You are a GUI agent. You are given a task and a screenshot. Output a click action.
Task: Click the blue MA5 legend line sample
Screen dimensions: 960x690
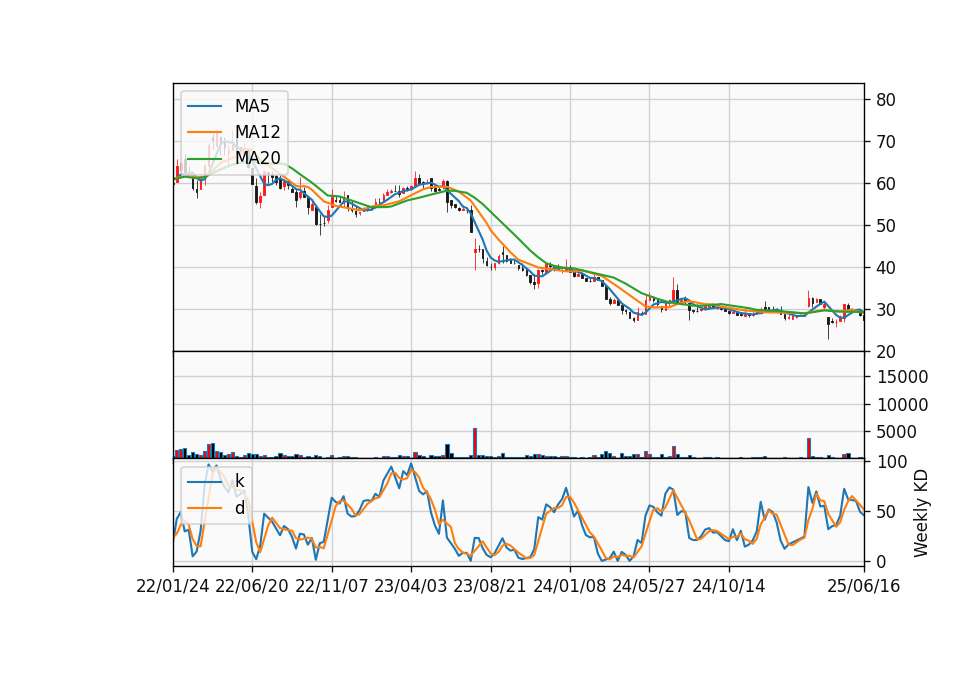[204, 106]
